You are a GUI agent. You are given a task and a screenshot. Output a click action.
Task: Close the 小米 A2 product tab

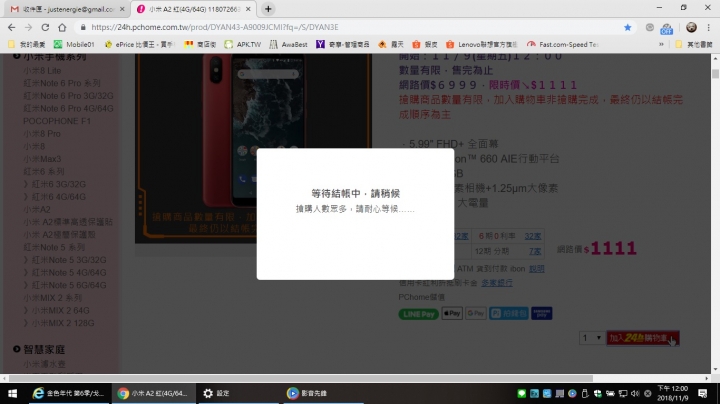pos(248,9)
